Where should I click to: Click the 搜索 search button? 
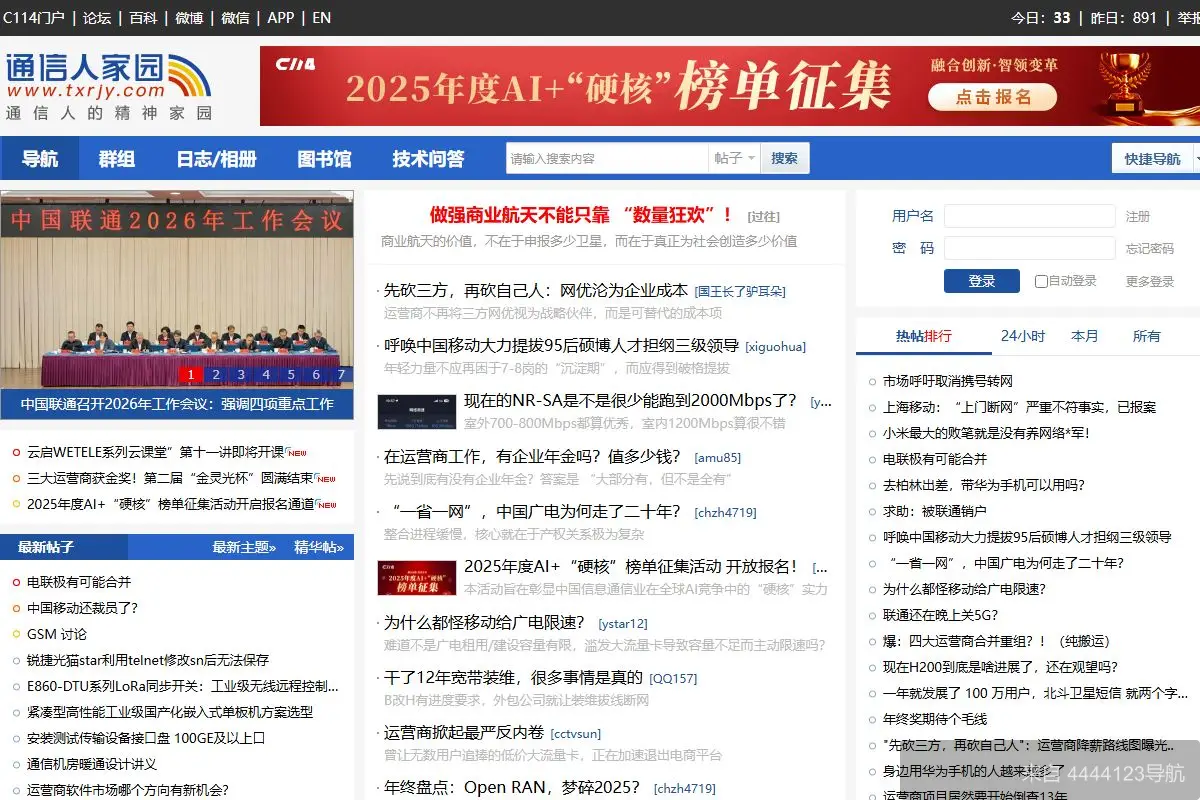coord(785,158)
